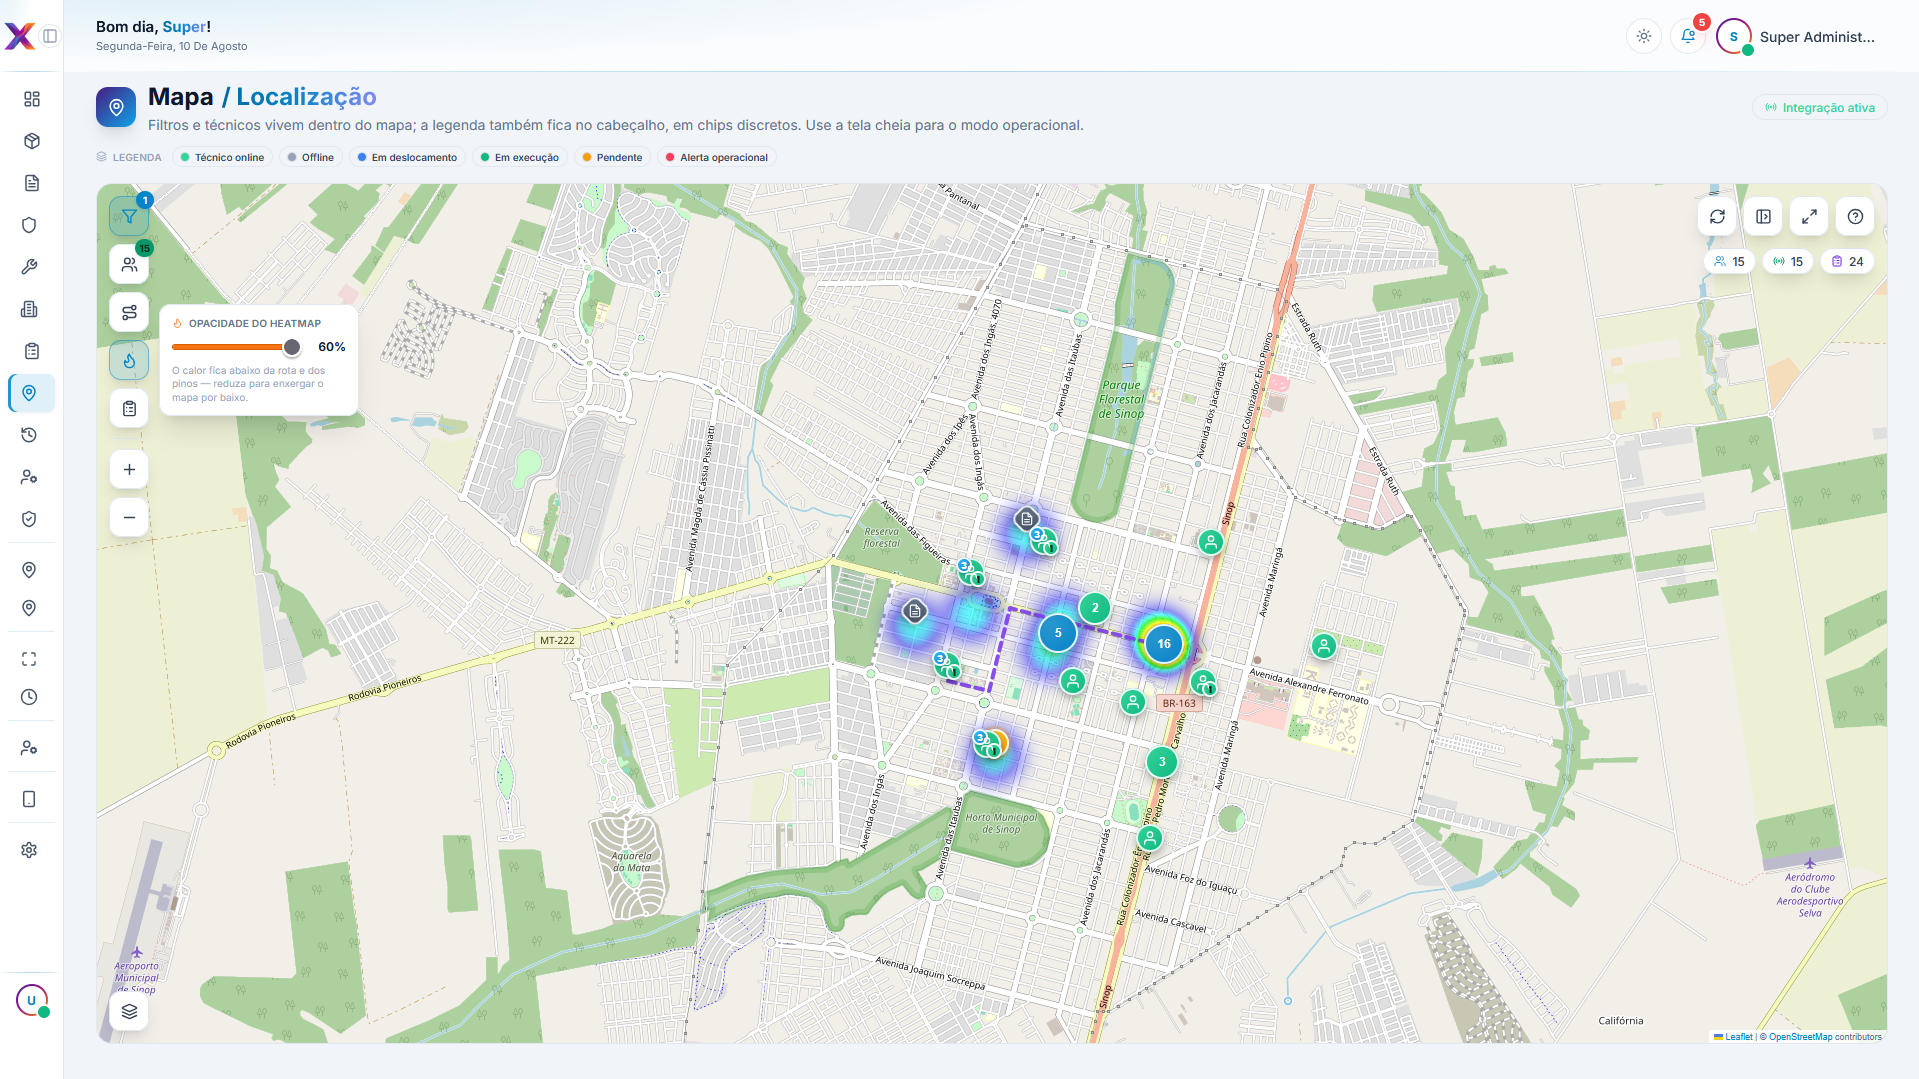1919x1079 pixels.
Task: Open the building icon in the sidebar
Action: [x=29, y=309]
